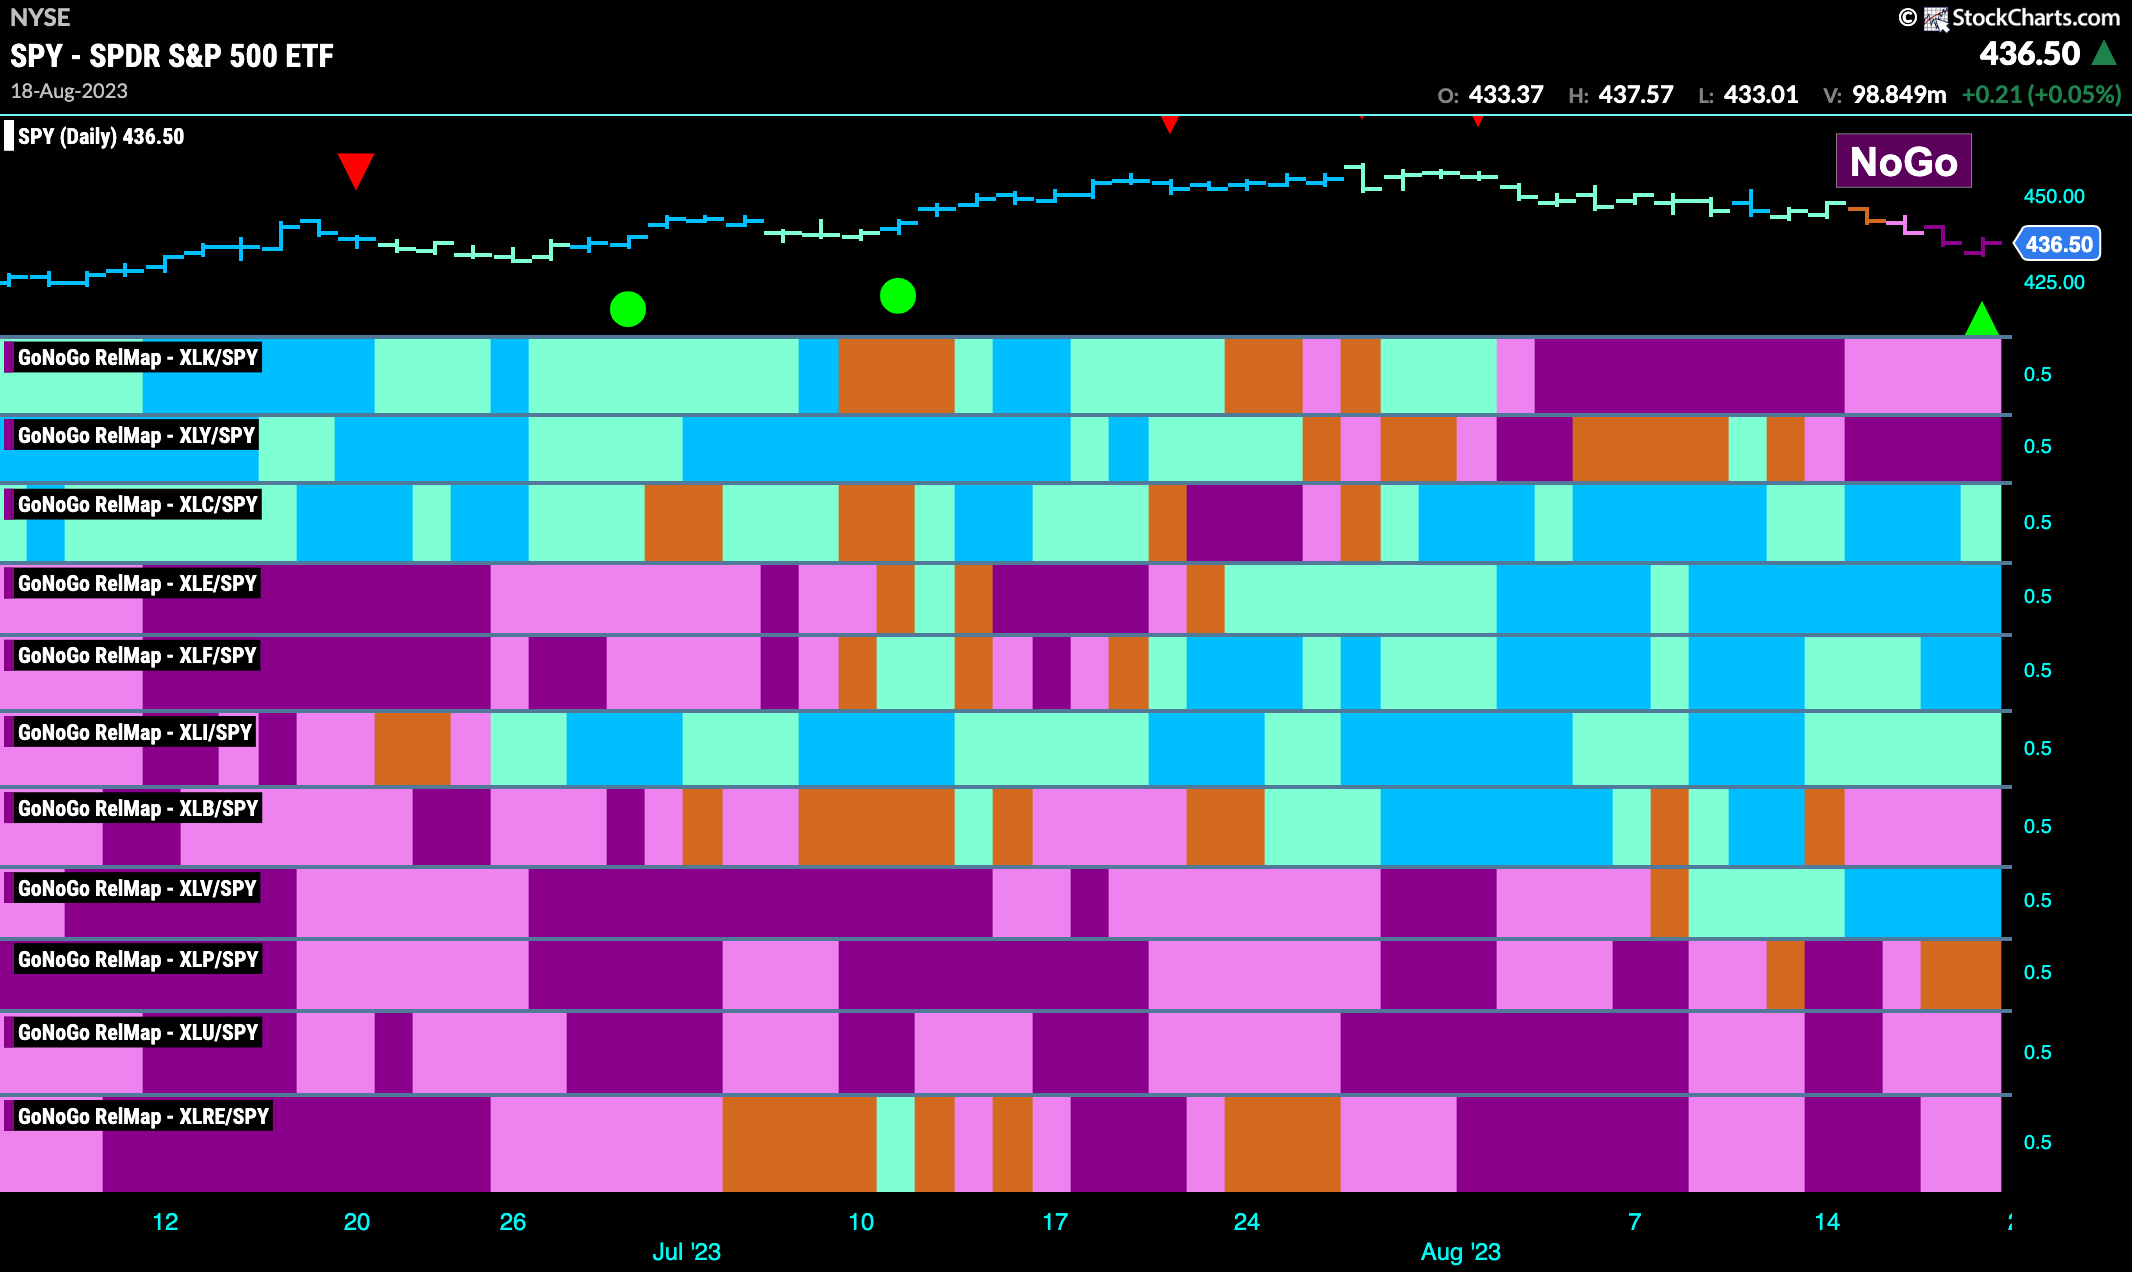Click the 12 date label on time axis
2132x1272 pixels.
tap(165, 1222)
